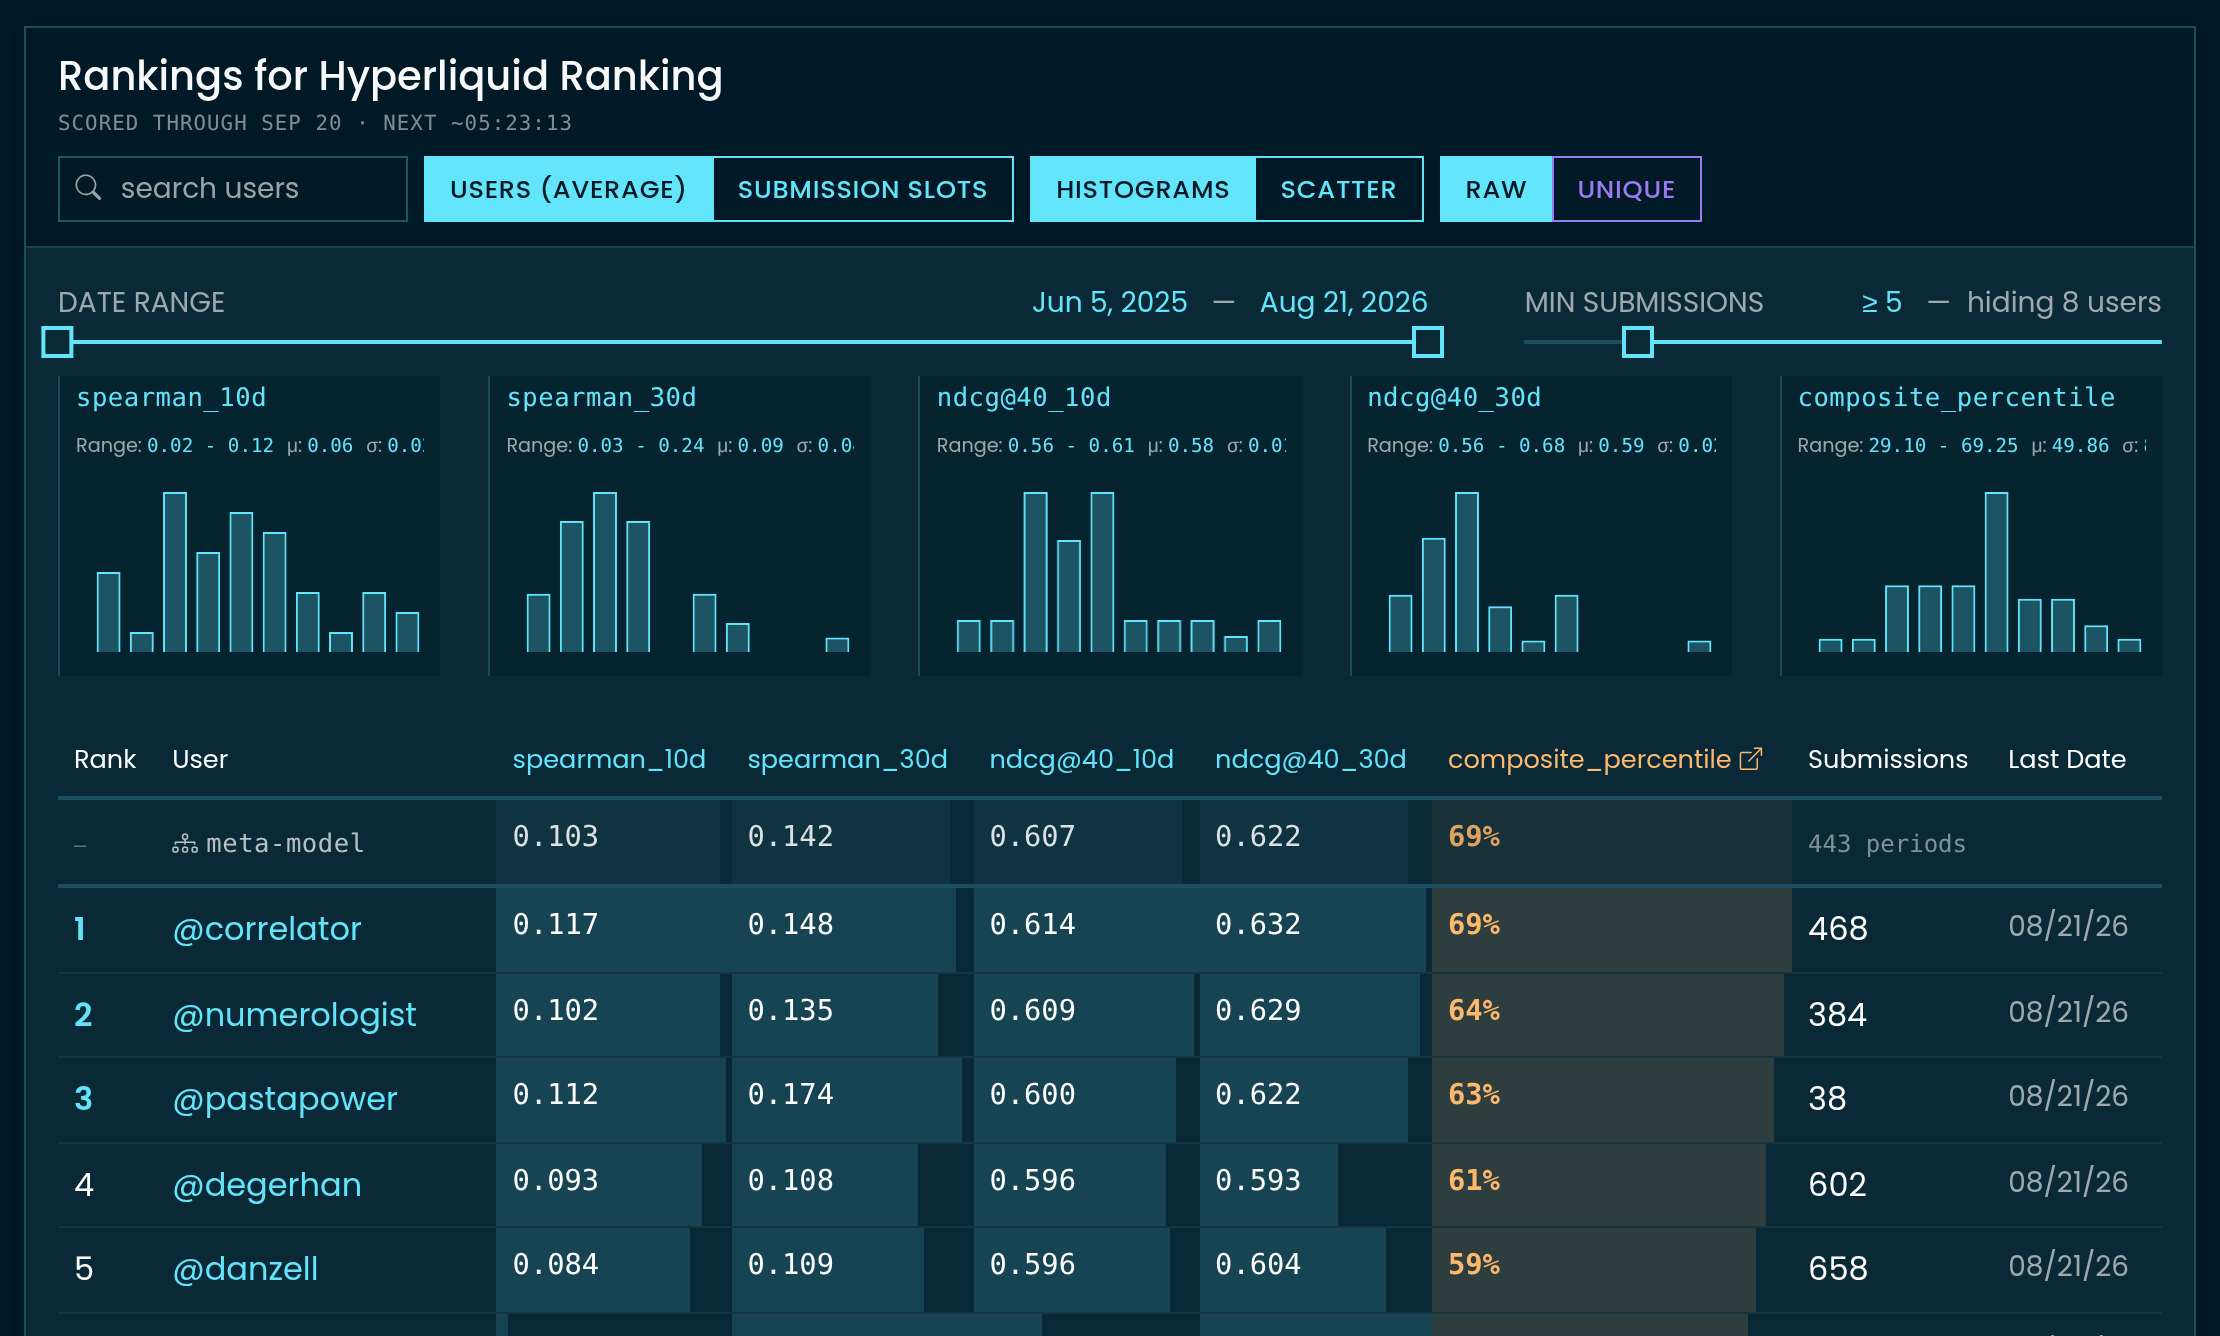Image resolution: width=2220 pixels, height=1336 pixels.
Task: Sort by ndcg@40_30d column header
Action: pyautogui.click(x=1310, y=759)
